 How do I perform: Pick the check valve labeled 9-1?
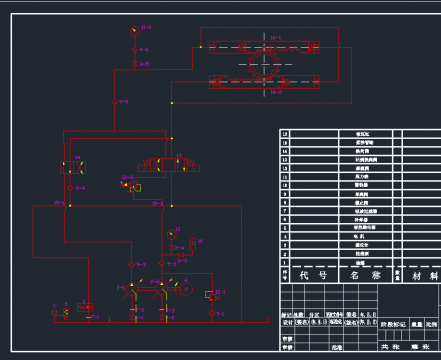click(212, 314)
